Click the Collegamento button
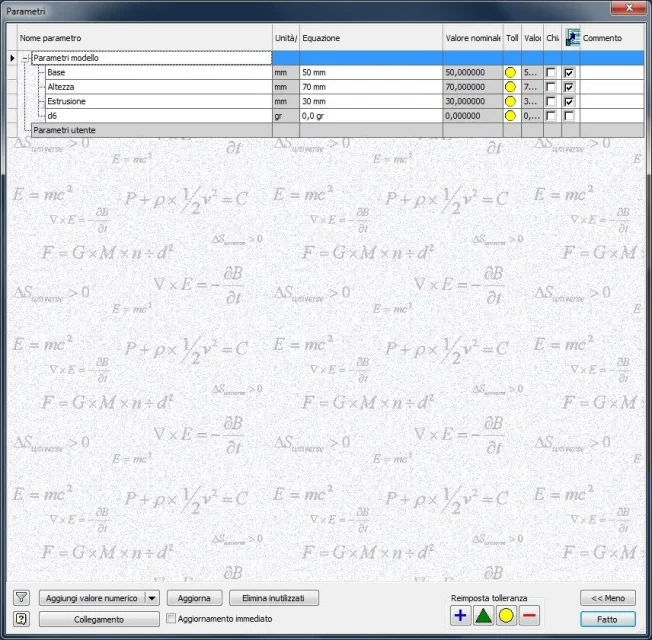This screenshot has height=640, width=652. pyautogui.click(x=99, y=619)
